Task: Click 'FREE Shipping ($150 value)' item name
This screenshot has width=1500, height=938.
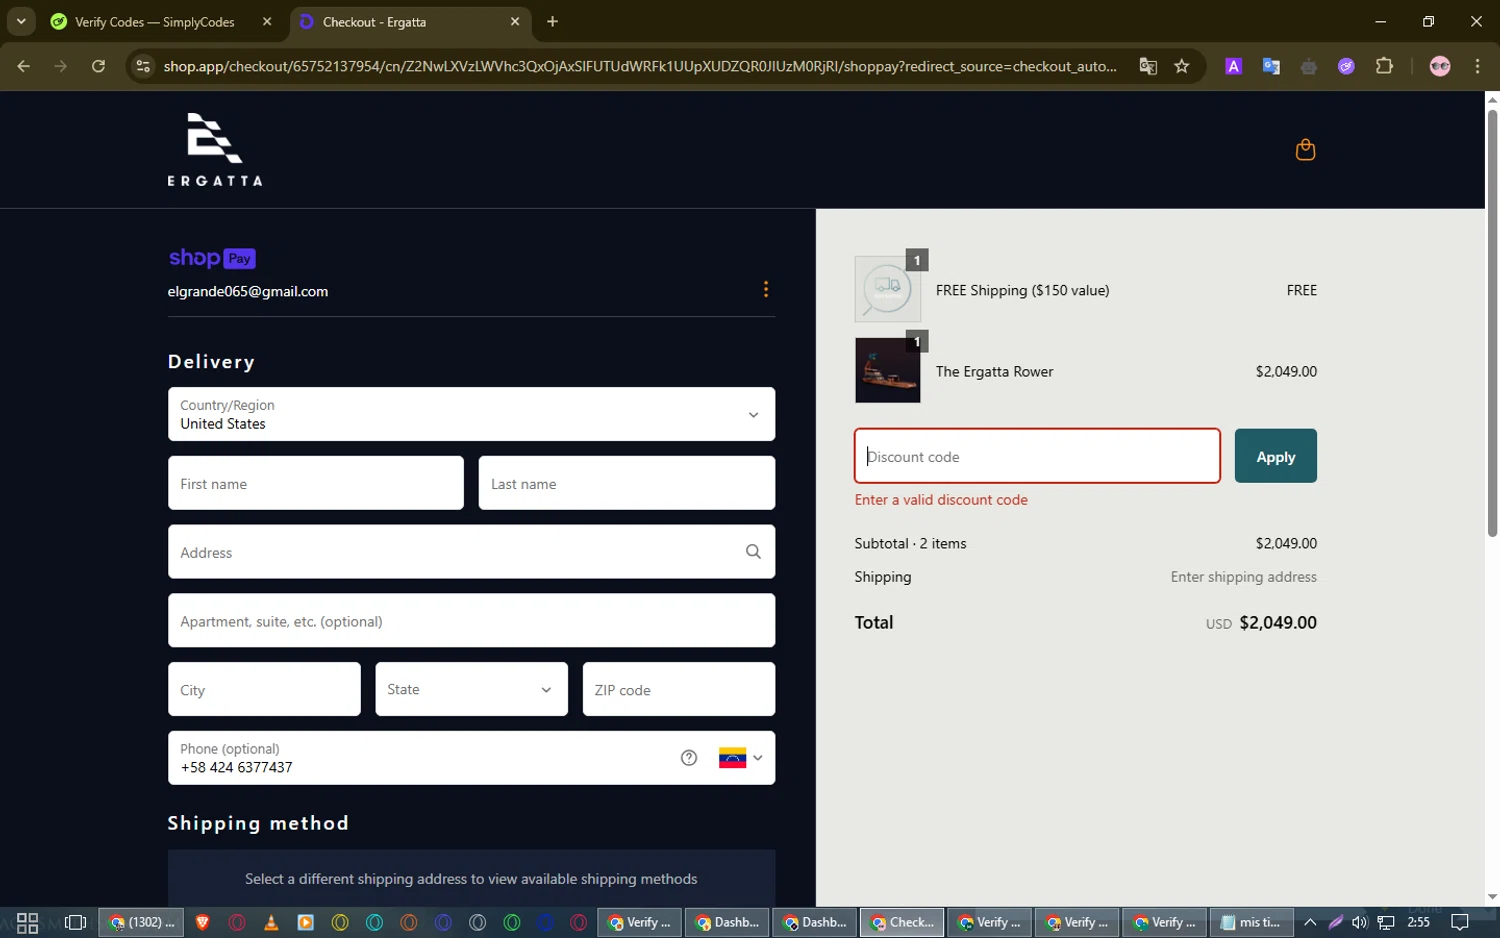Action: (1022, 290)
